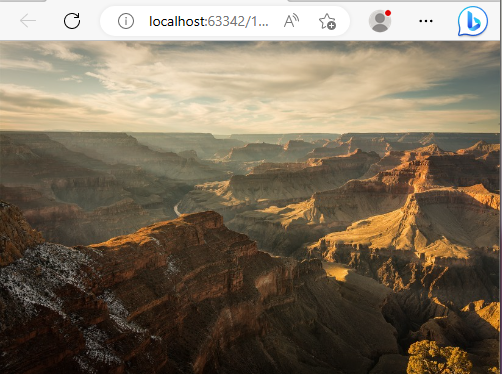Start Read aloud from the address bar
502x374 pixels.
click(291, 21)
